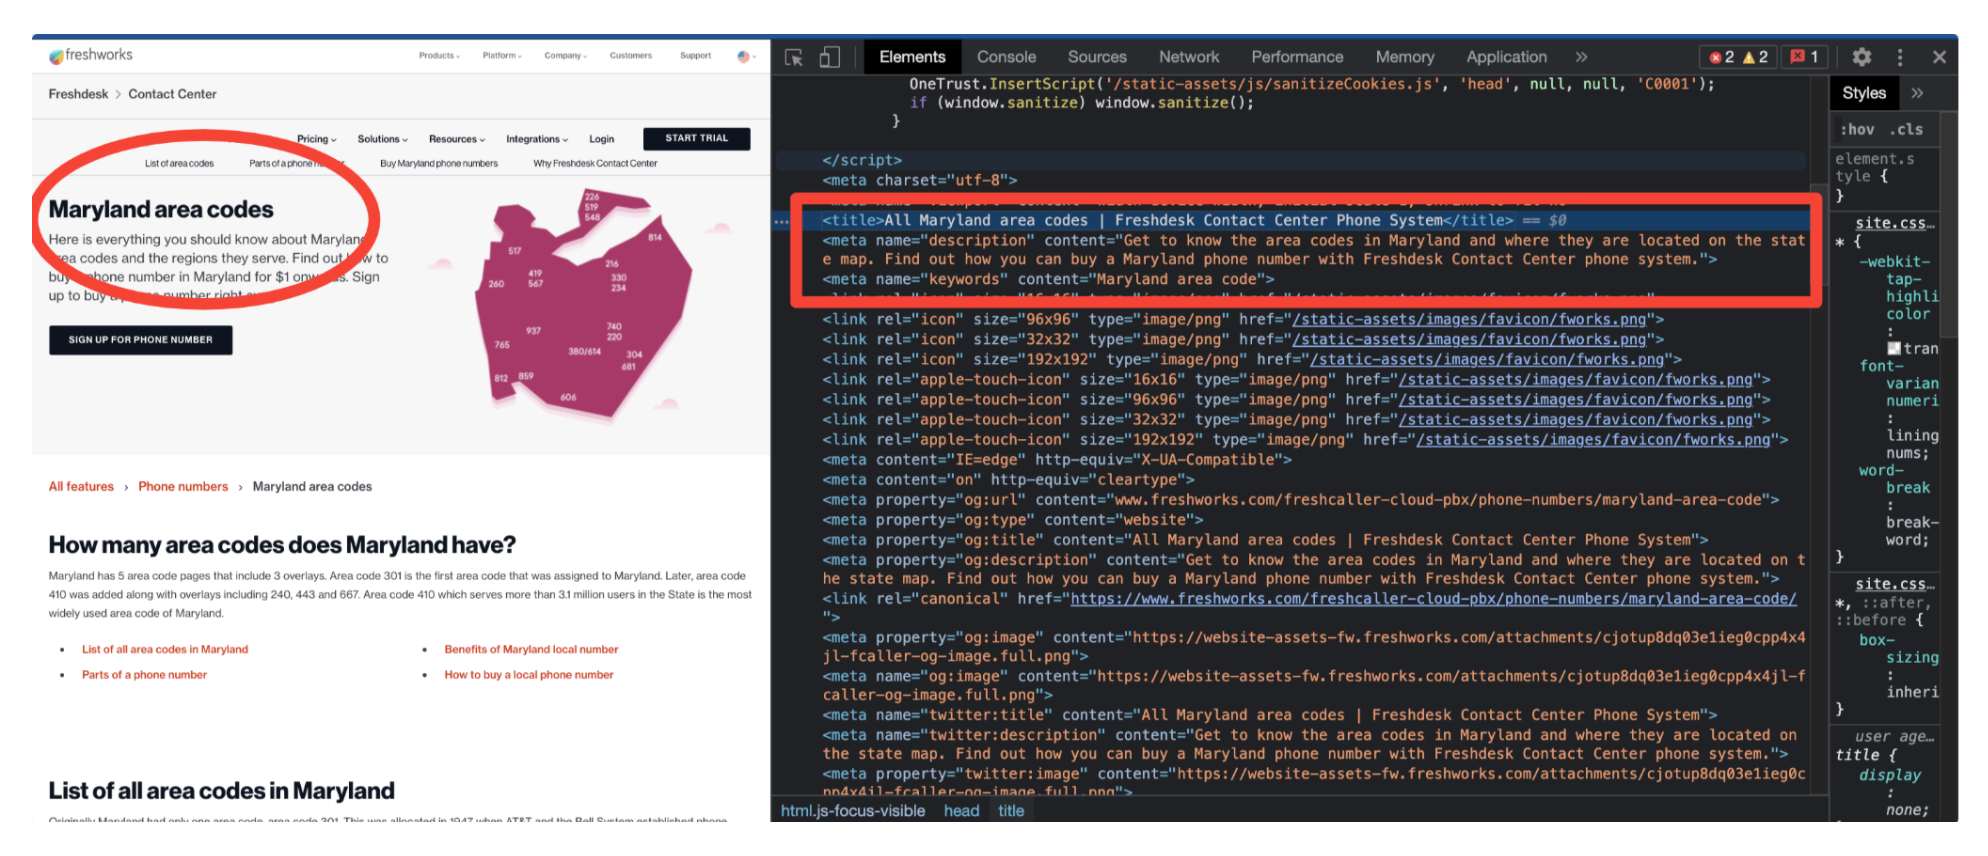1988x856 pixels.
Task: Open the Integrations dropdown
Action: click(x=537, y=139)
